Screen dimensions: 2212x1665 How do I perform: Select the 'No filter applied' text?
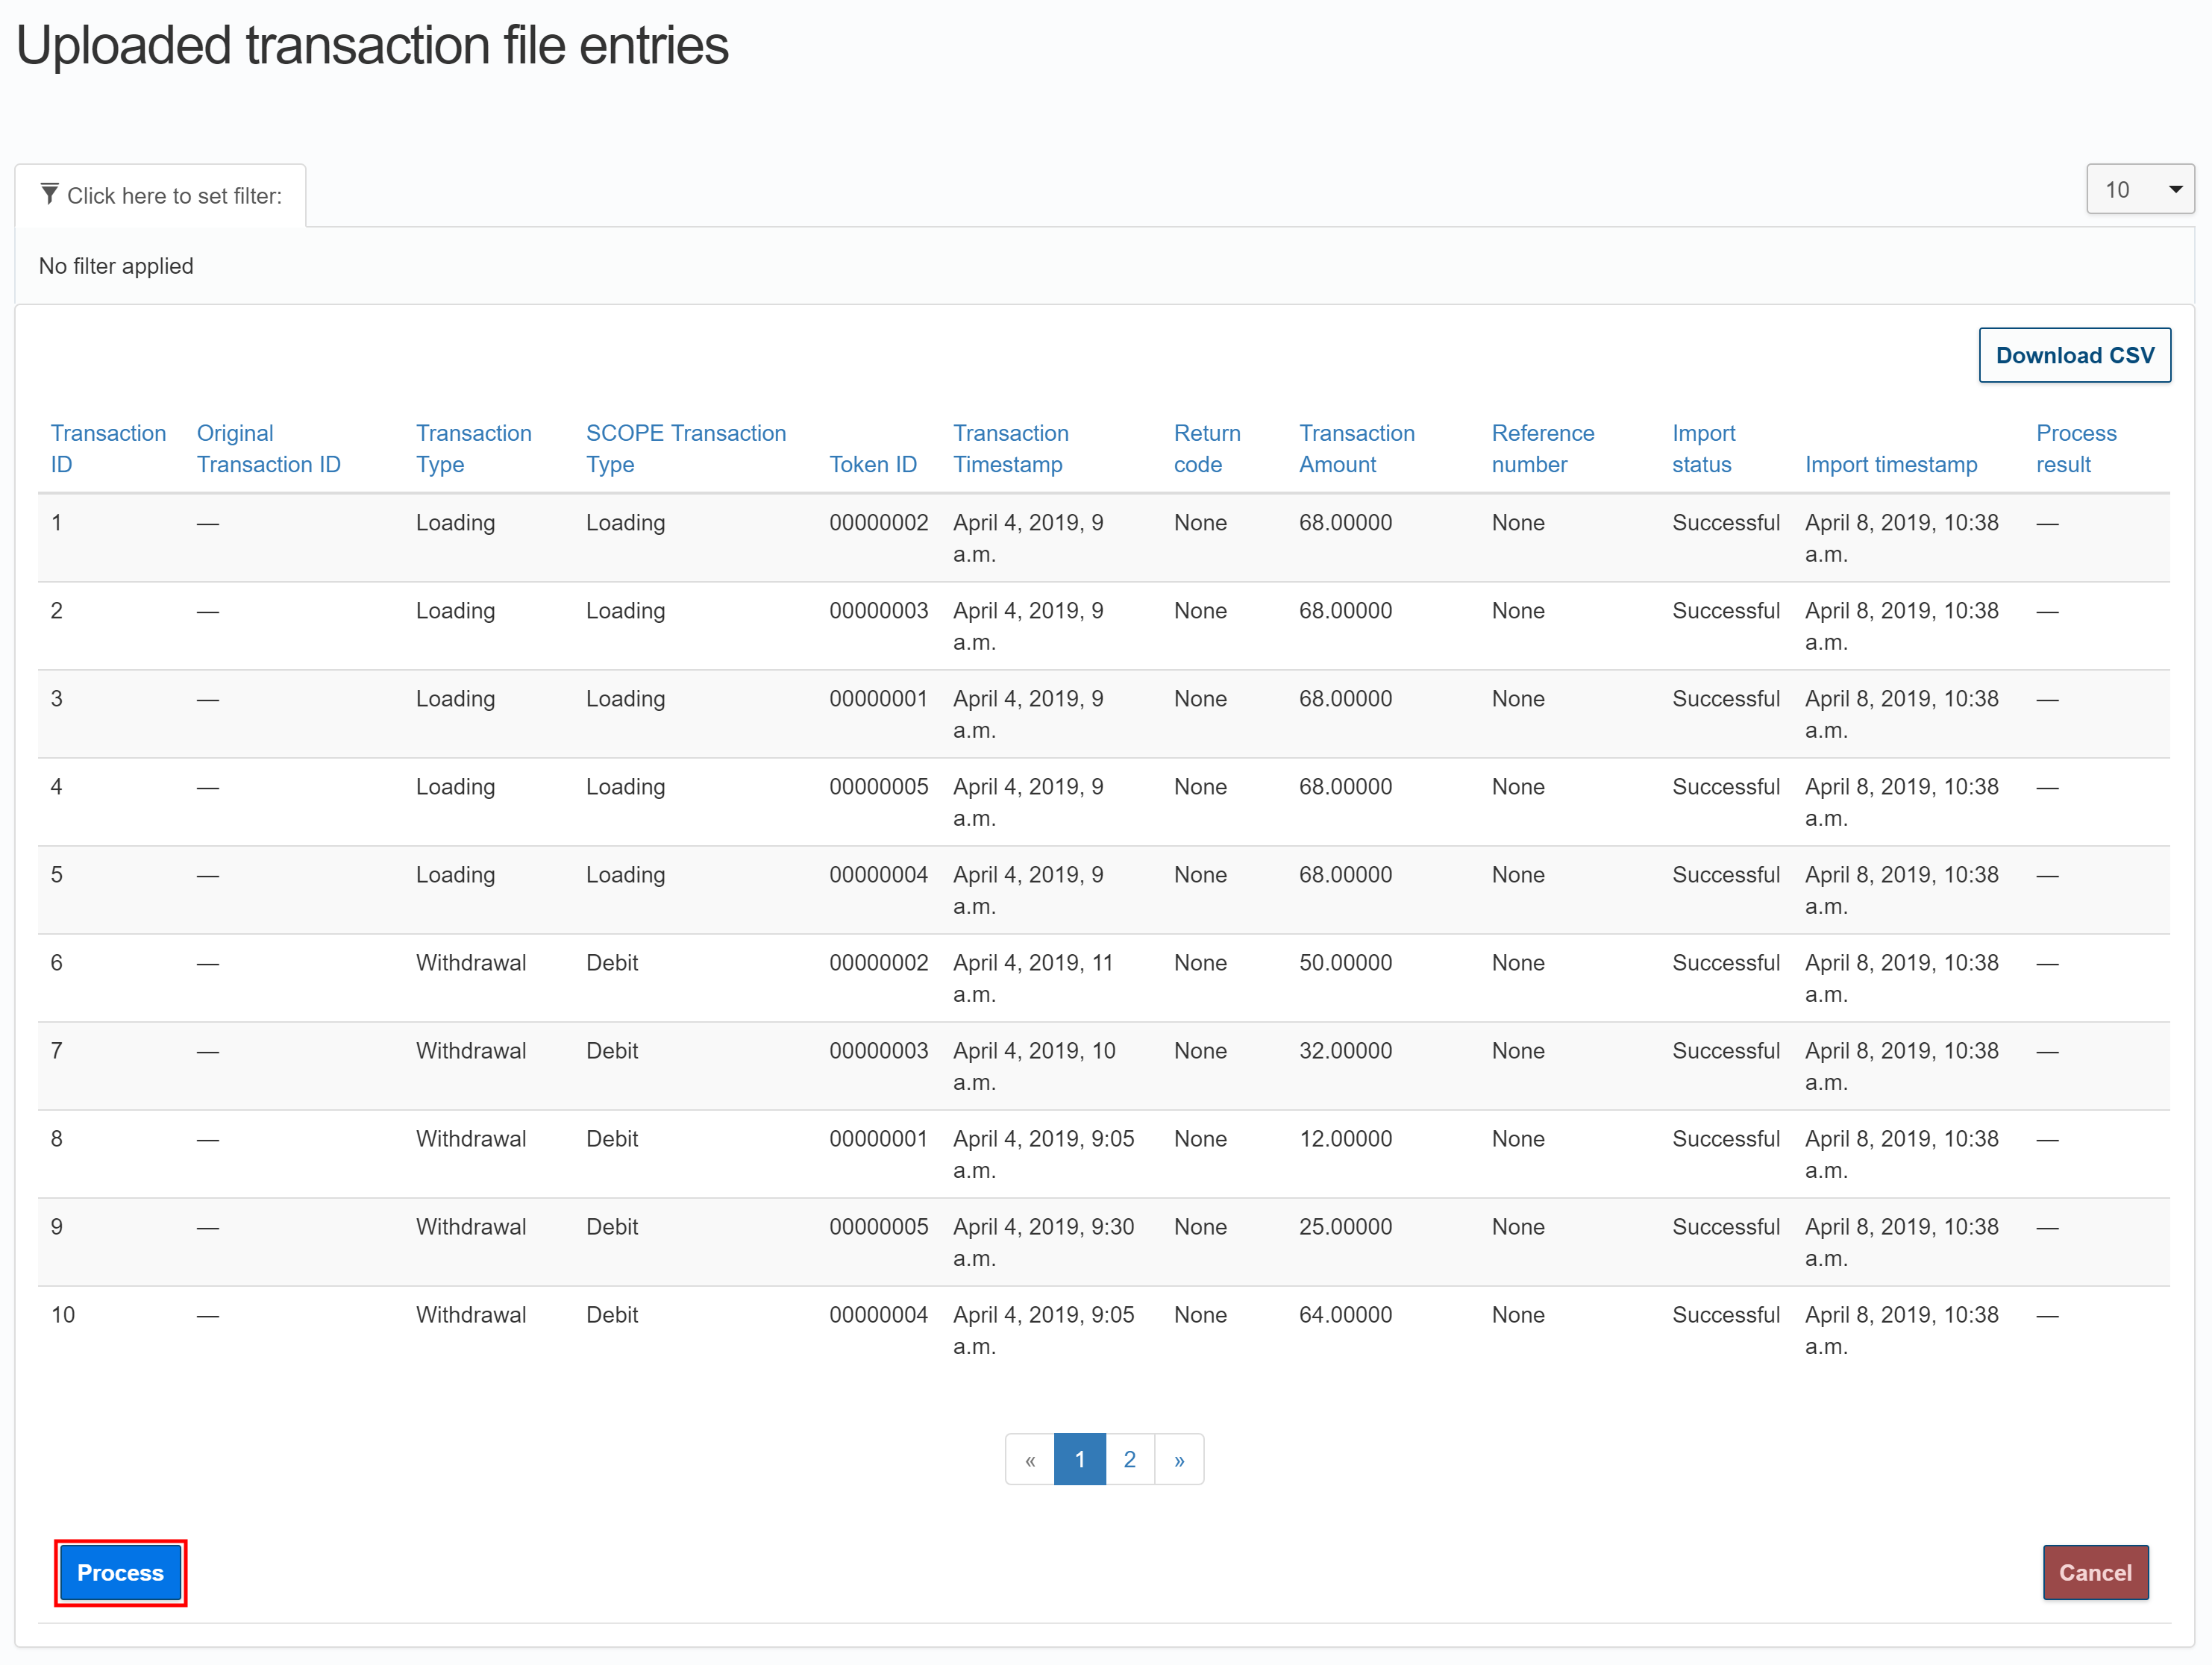[116, 266]
